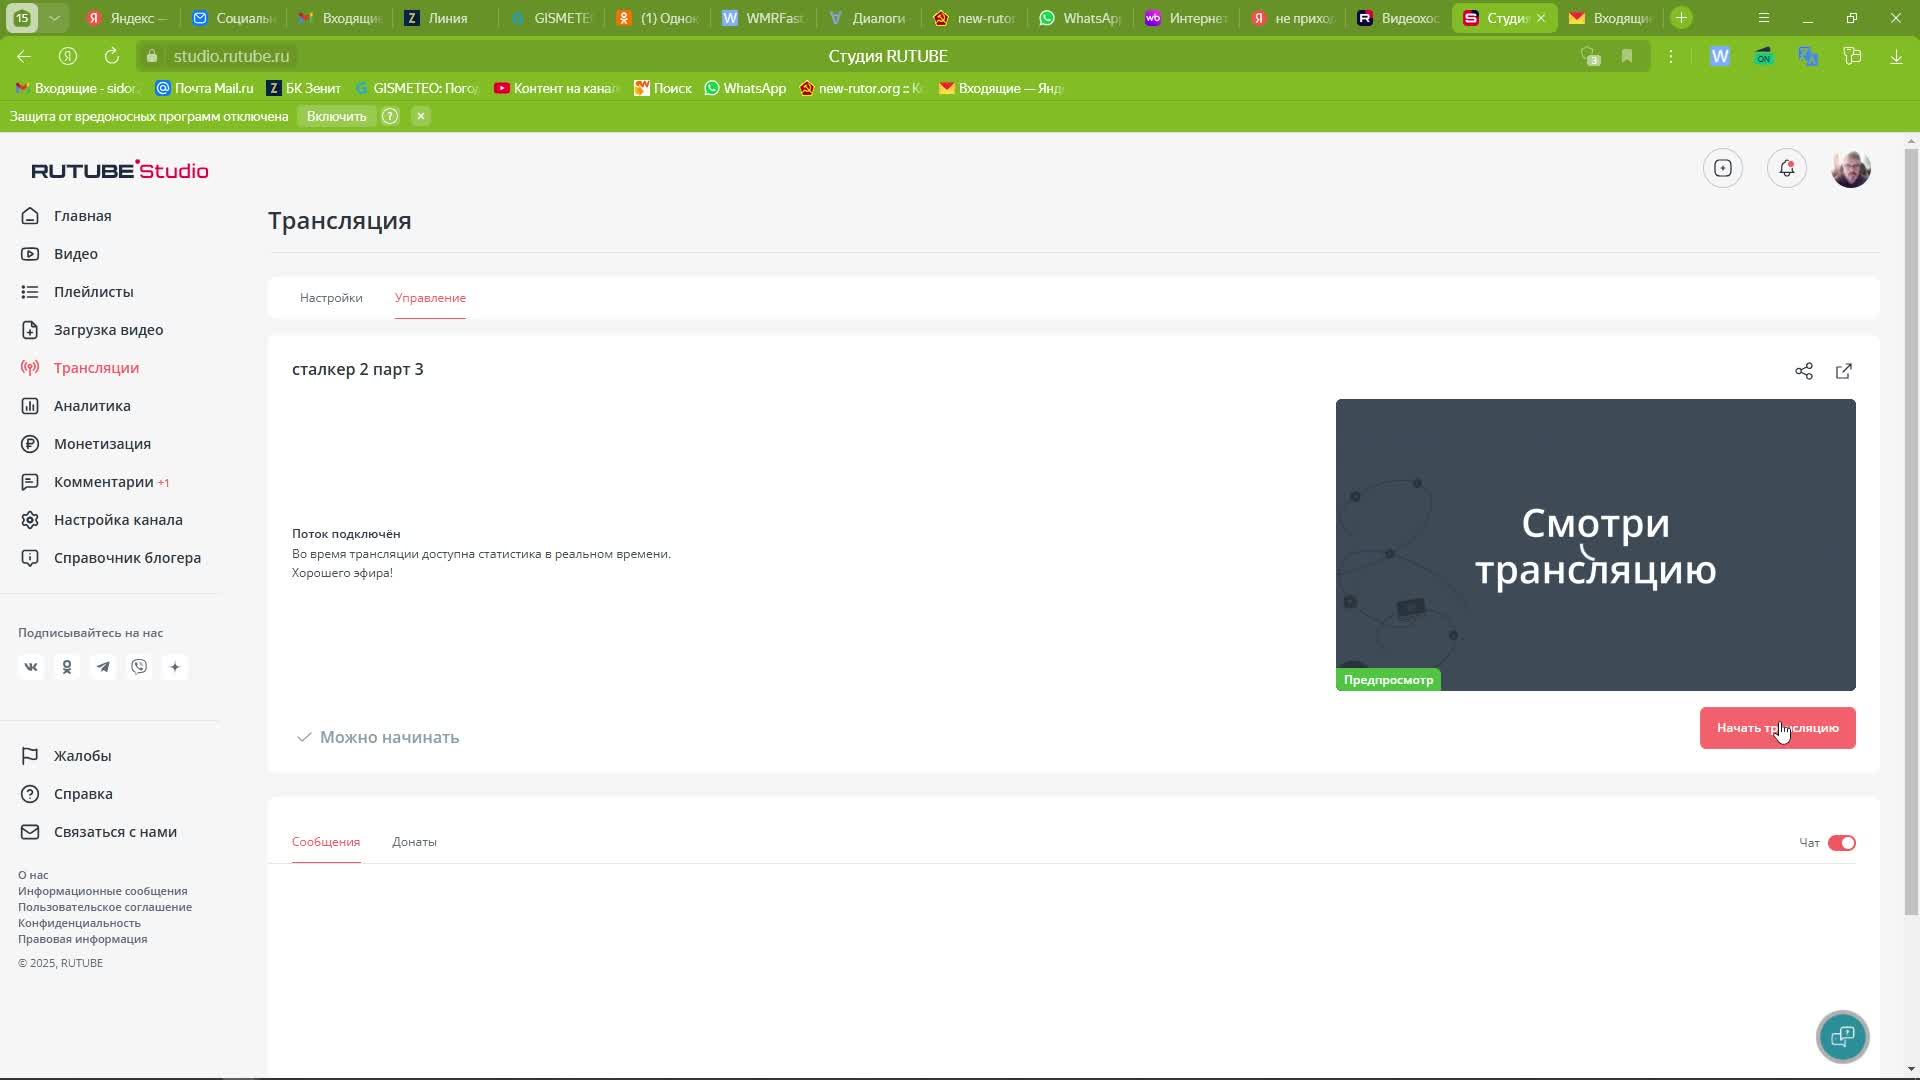Click the share icon next to stream title
This screenshot has height=1080, width=1920.
1804,371
